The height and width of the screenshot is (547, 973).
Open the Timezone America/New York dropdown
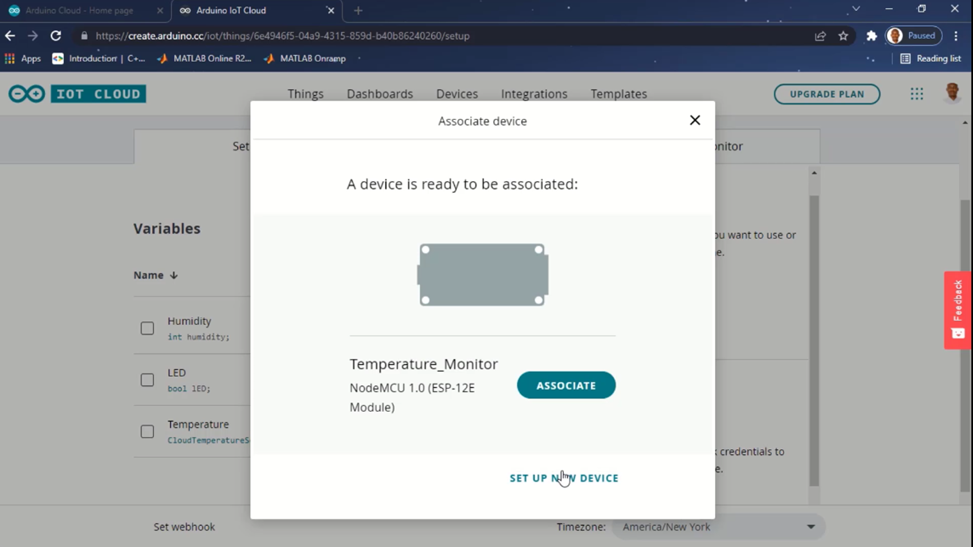click(718, 527)
